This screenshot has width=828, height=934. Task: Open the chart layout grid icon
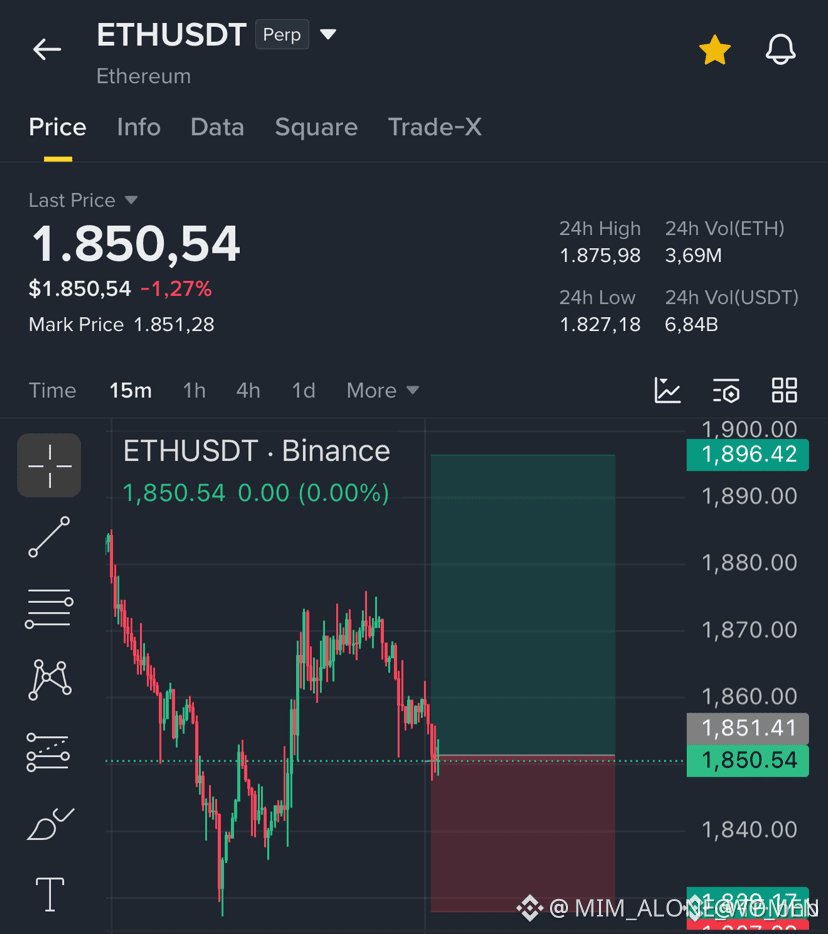click(x=784, y=391)
